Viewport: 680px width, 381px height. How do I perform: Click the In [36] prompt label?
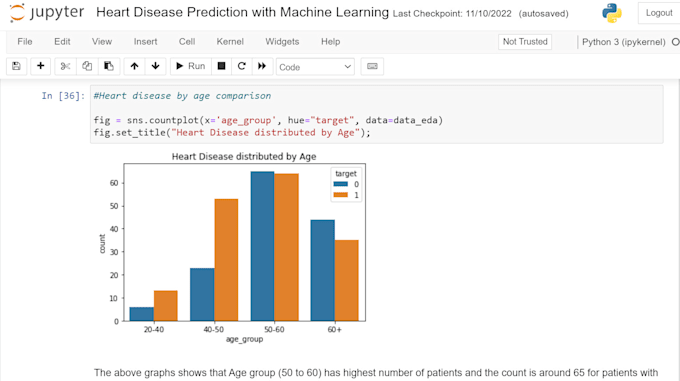[x=63, y=96]
